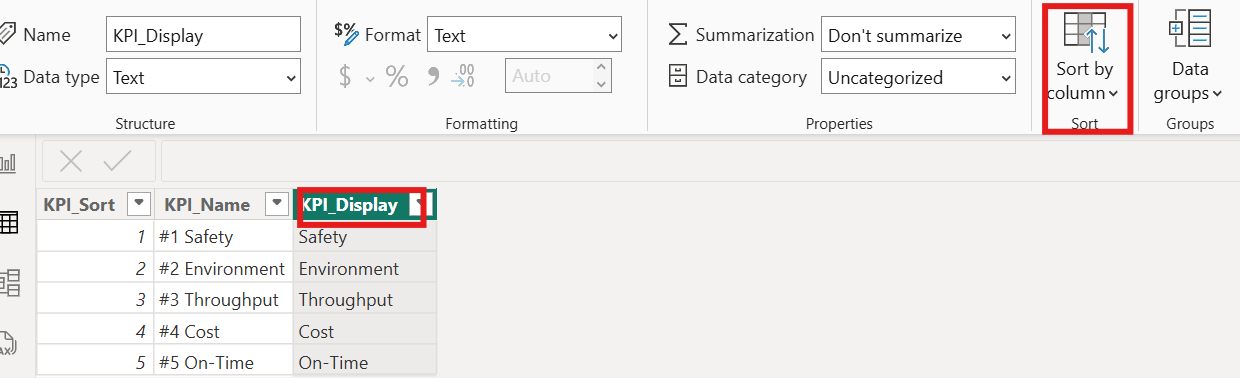Select the cell '#4 Cost'
1240x378 pixels.
224,331
